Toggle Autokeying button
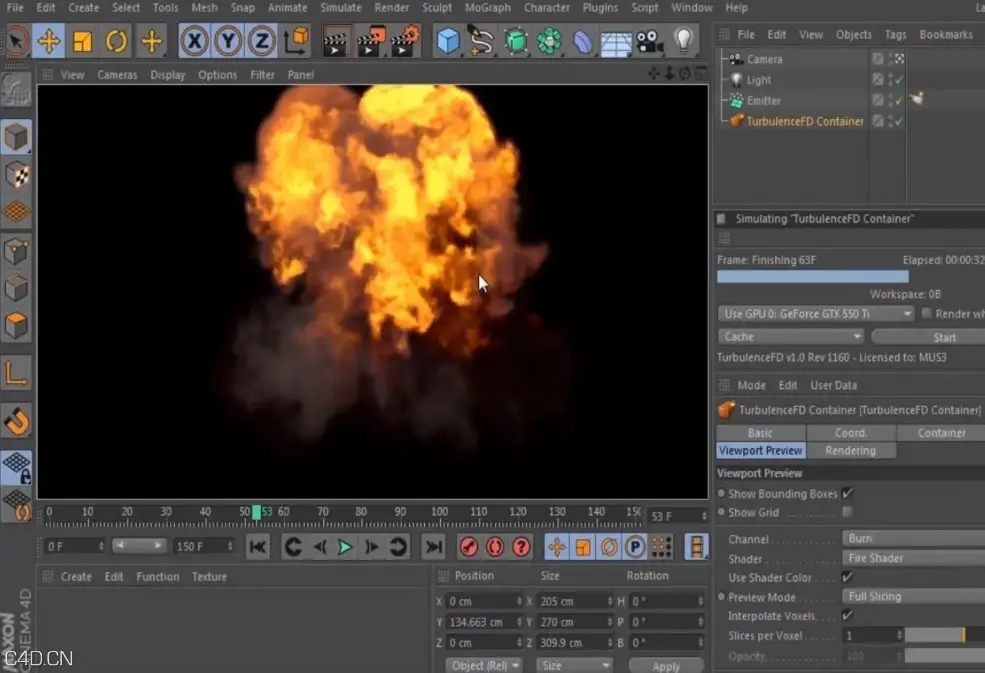Image resolution: width=985 pixels, height=673 pixels. point(495,547)
